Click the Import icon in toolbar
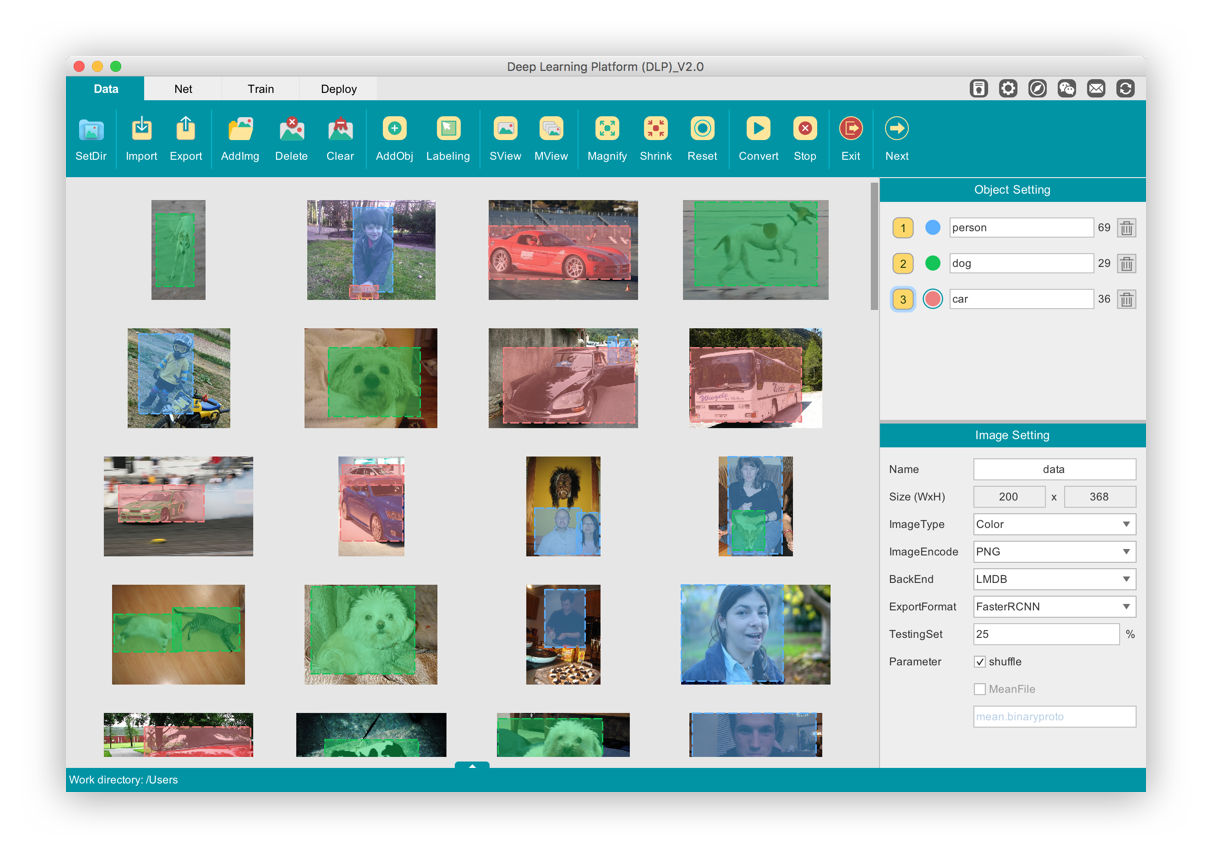The image size is (1210, 850). click(142, 129)
